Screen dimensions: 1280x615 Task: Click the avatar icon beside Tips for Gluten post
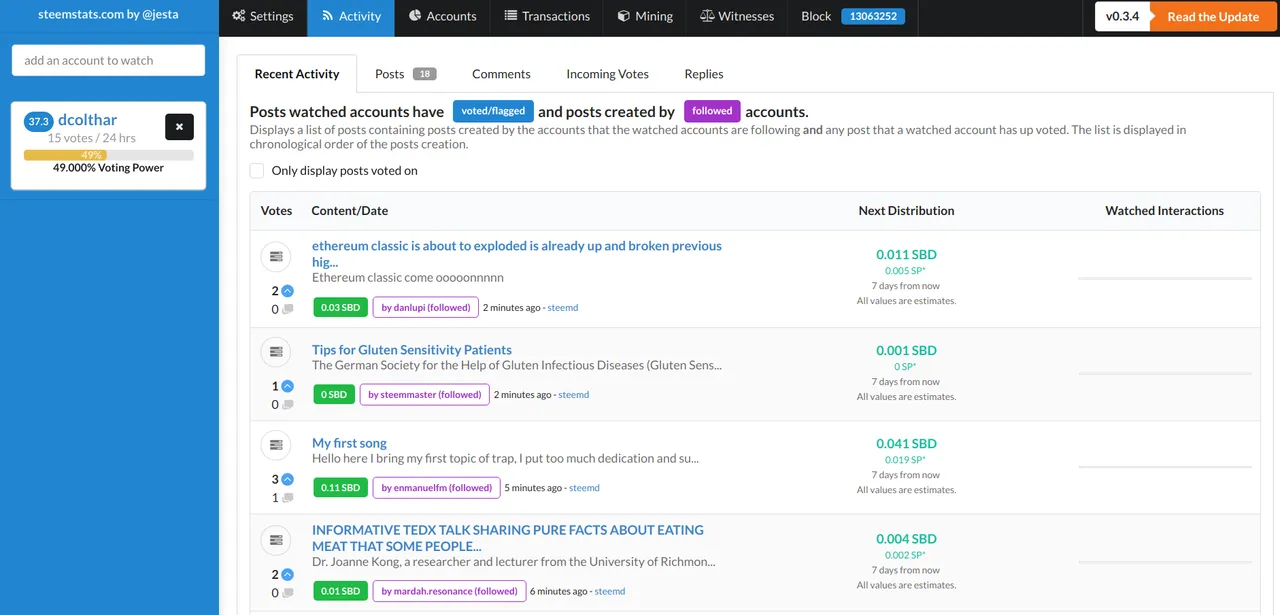276,352
